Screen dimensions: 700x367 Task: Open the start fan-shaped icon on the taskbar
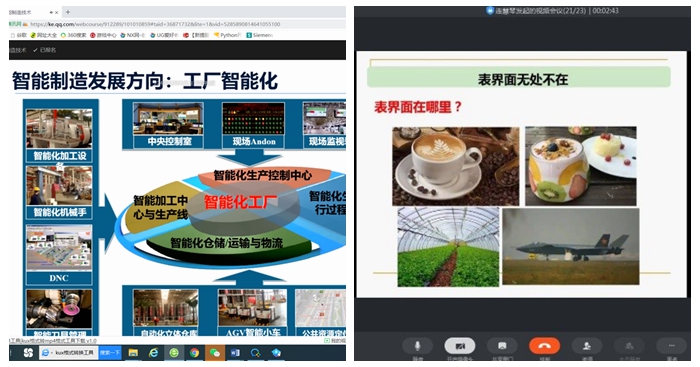[28, 353]
